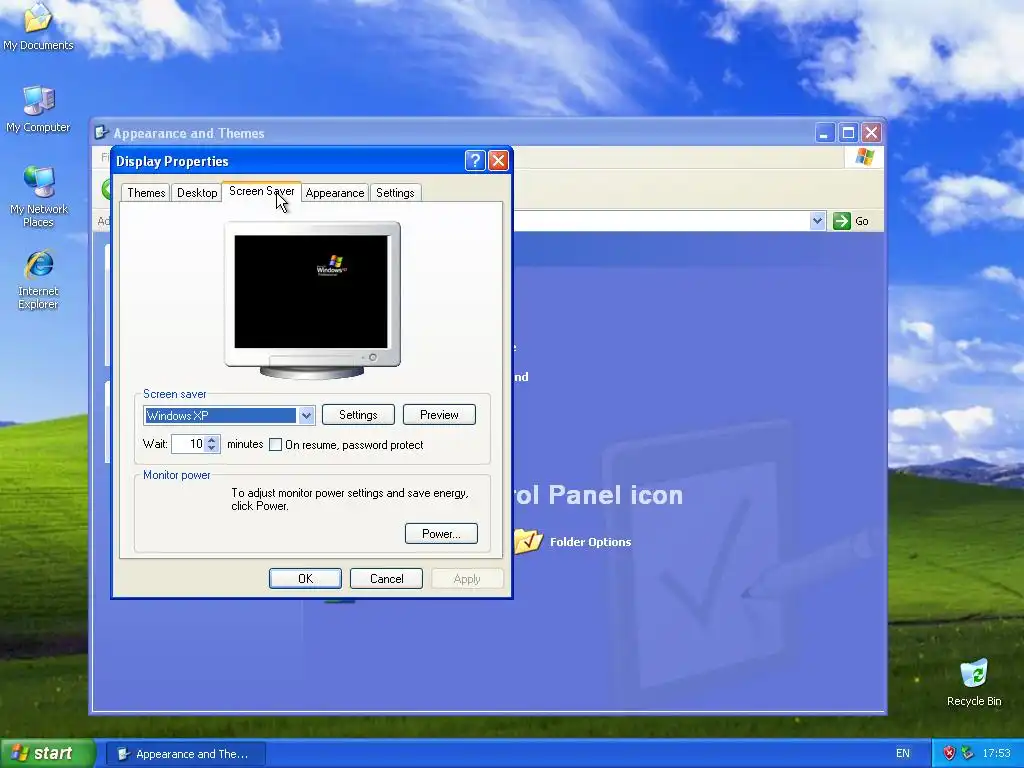
Task: Switch to the Appearance tab
Action: point(334,193)
